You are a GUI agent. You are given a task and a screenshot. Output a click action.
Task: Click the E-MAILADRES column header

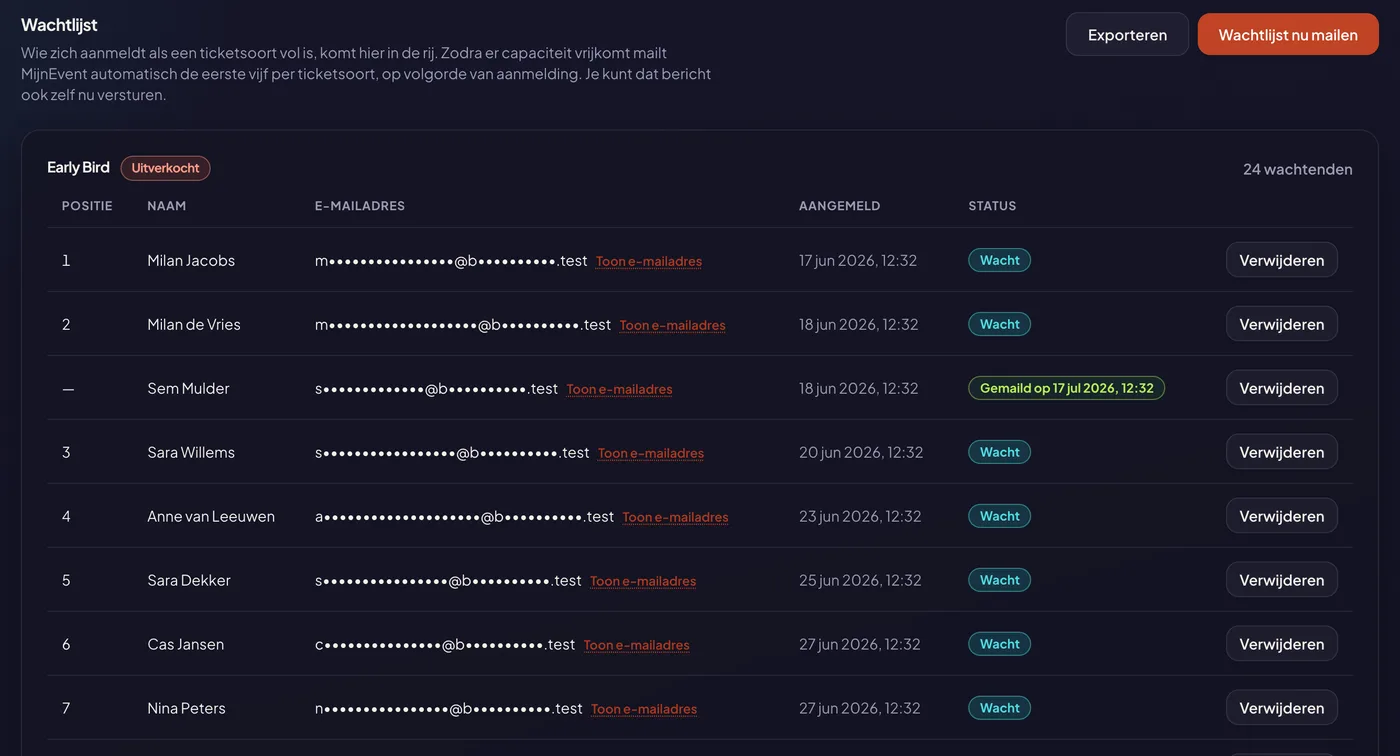360,206
